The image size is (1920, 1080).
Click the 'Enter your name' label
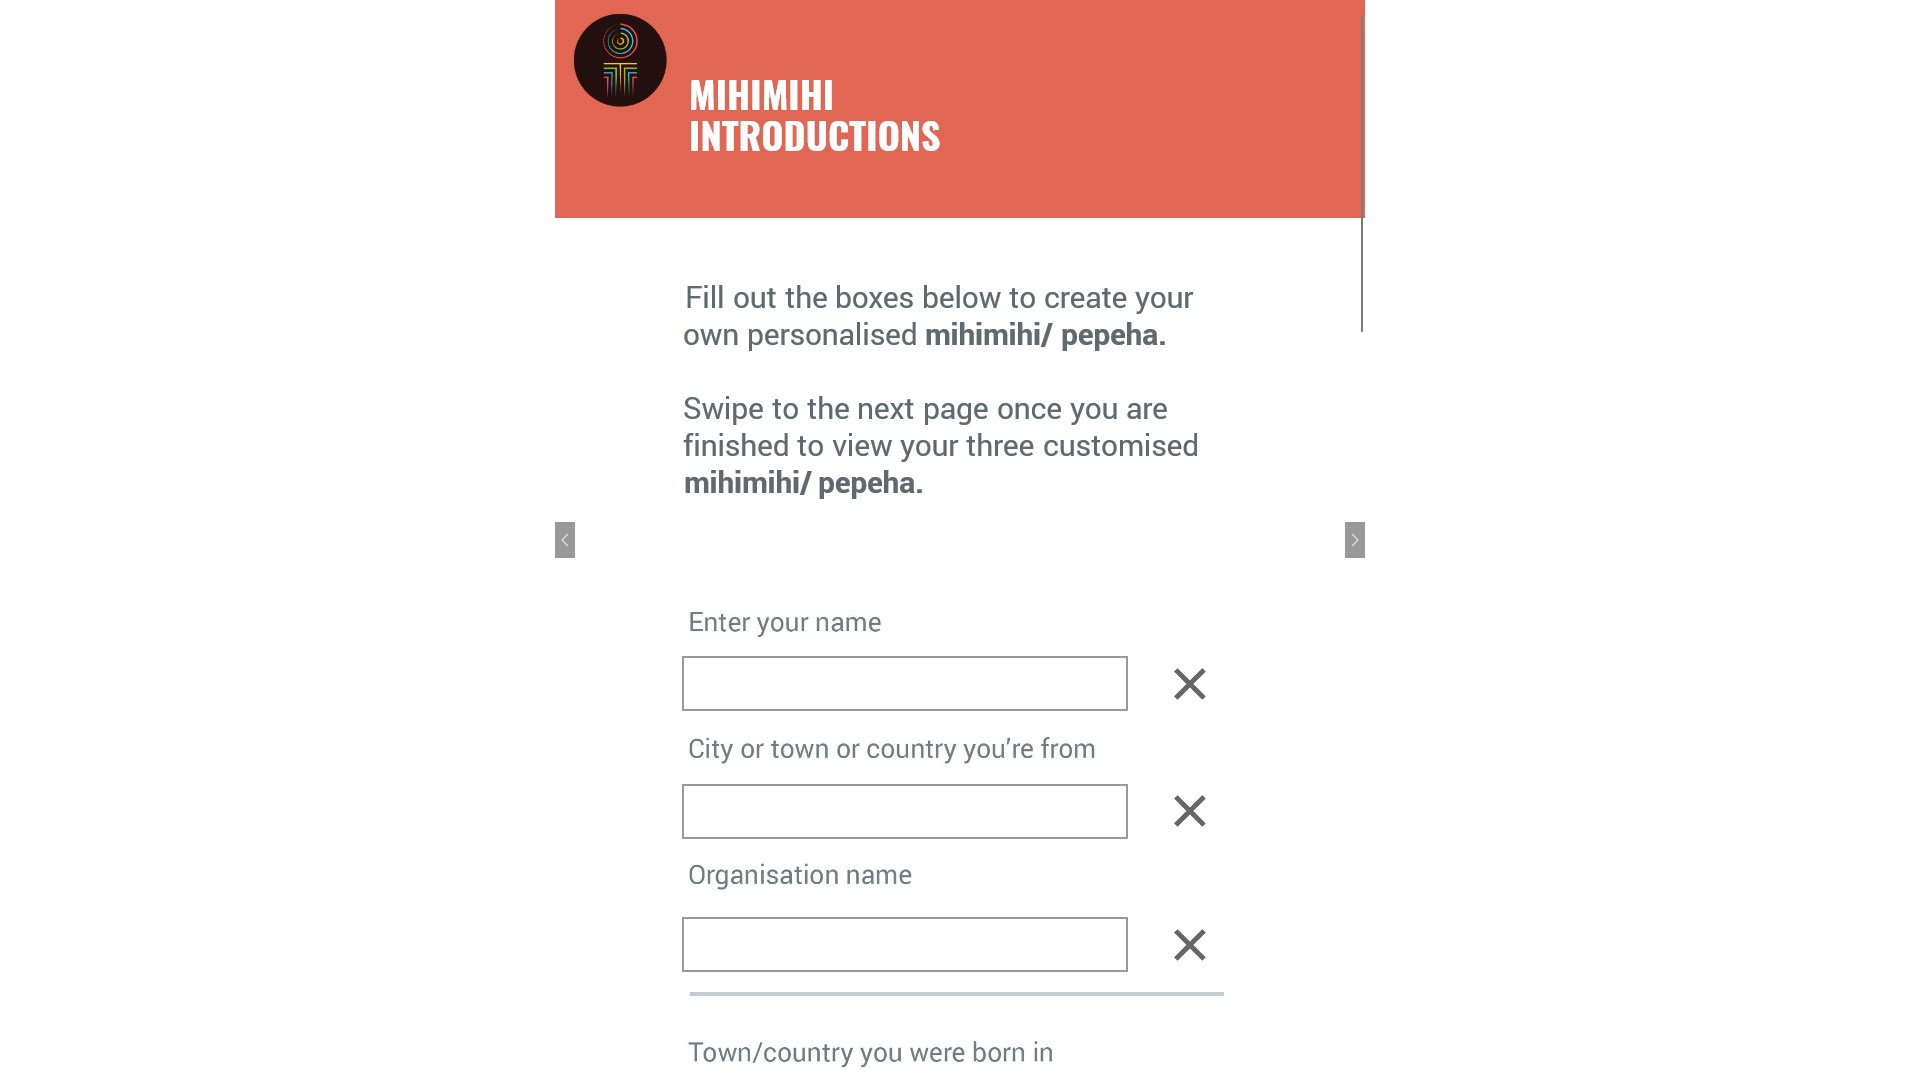pyautogui.click(x=784, y=622)
